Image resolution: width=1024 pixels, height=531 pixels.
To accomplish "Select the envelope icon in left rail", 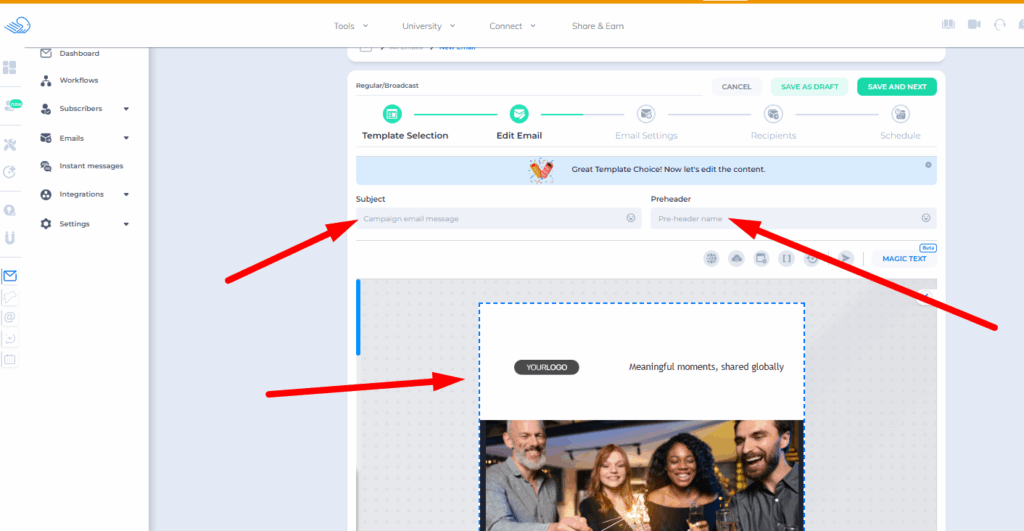I will [10, 276].
